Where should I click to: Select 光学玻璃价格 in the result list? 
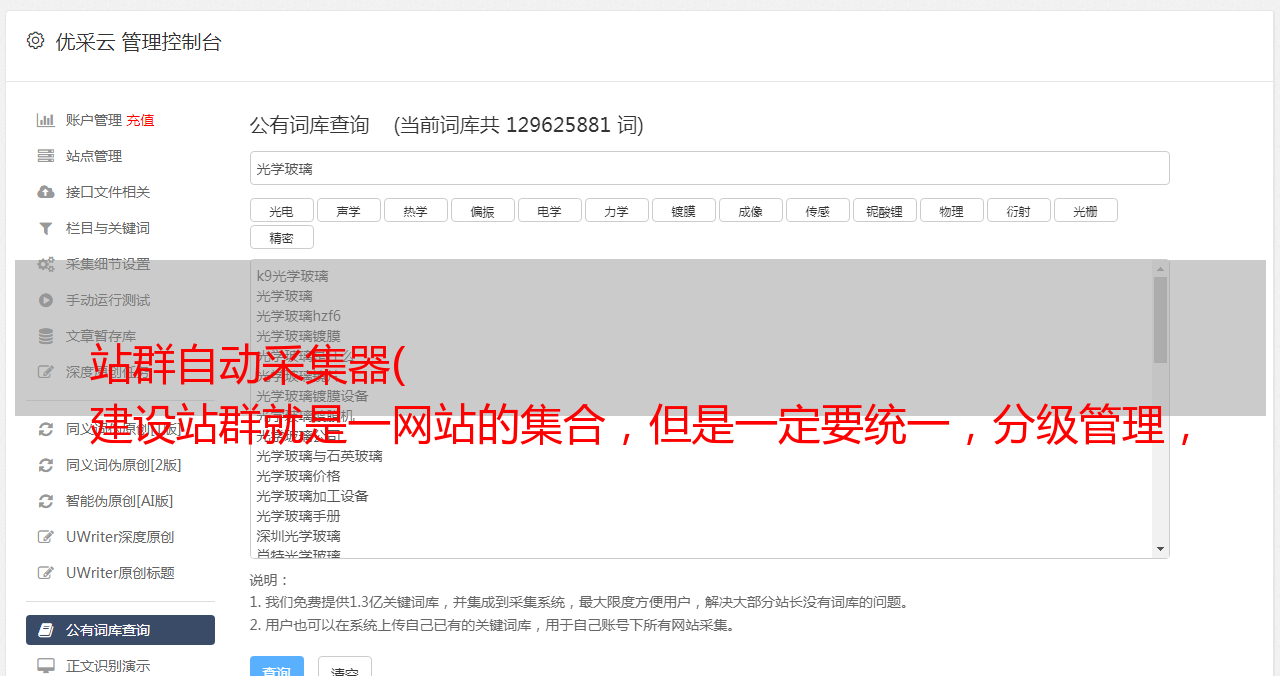click(298, 476)
